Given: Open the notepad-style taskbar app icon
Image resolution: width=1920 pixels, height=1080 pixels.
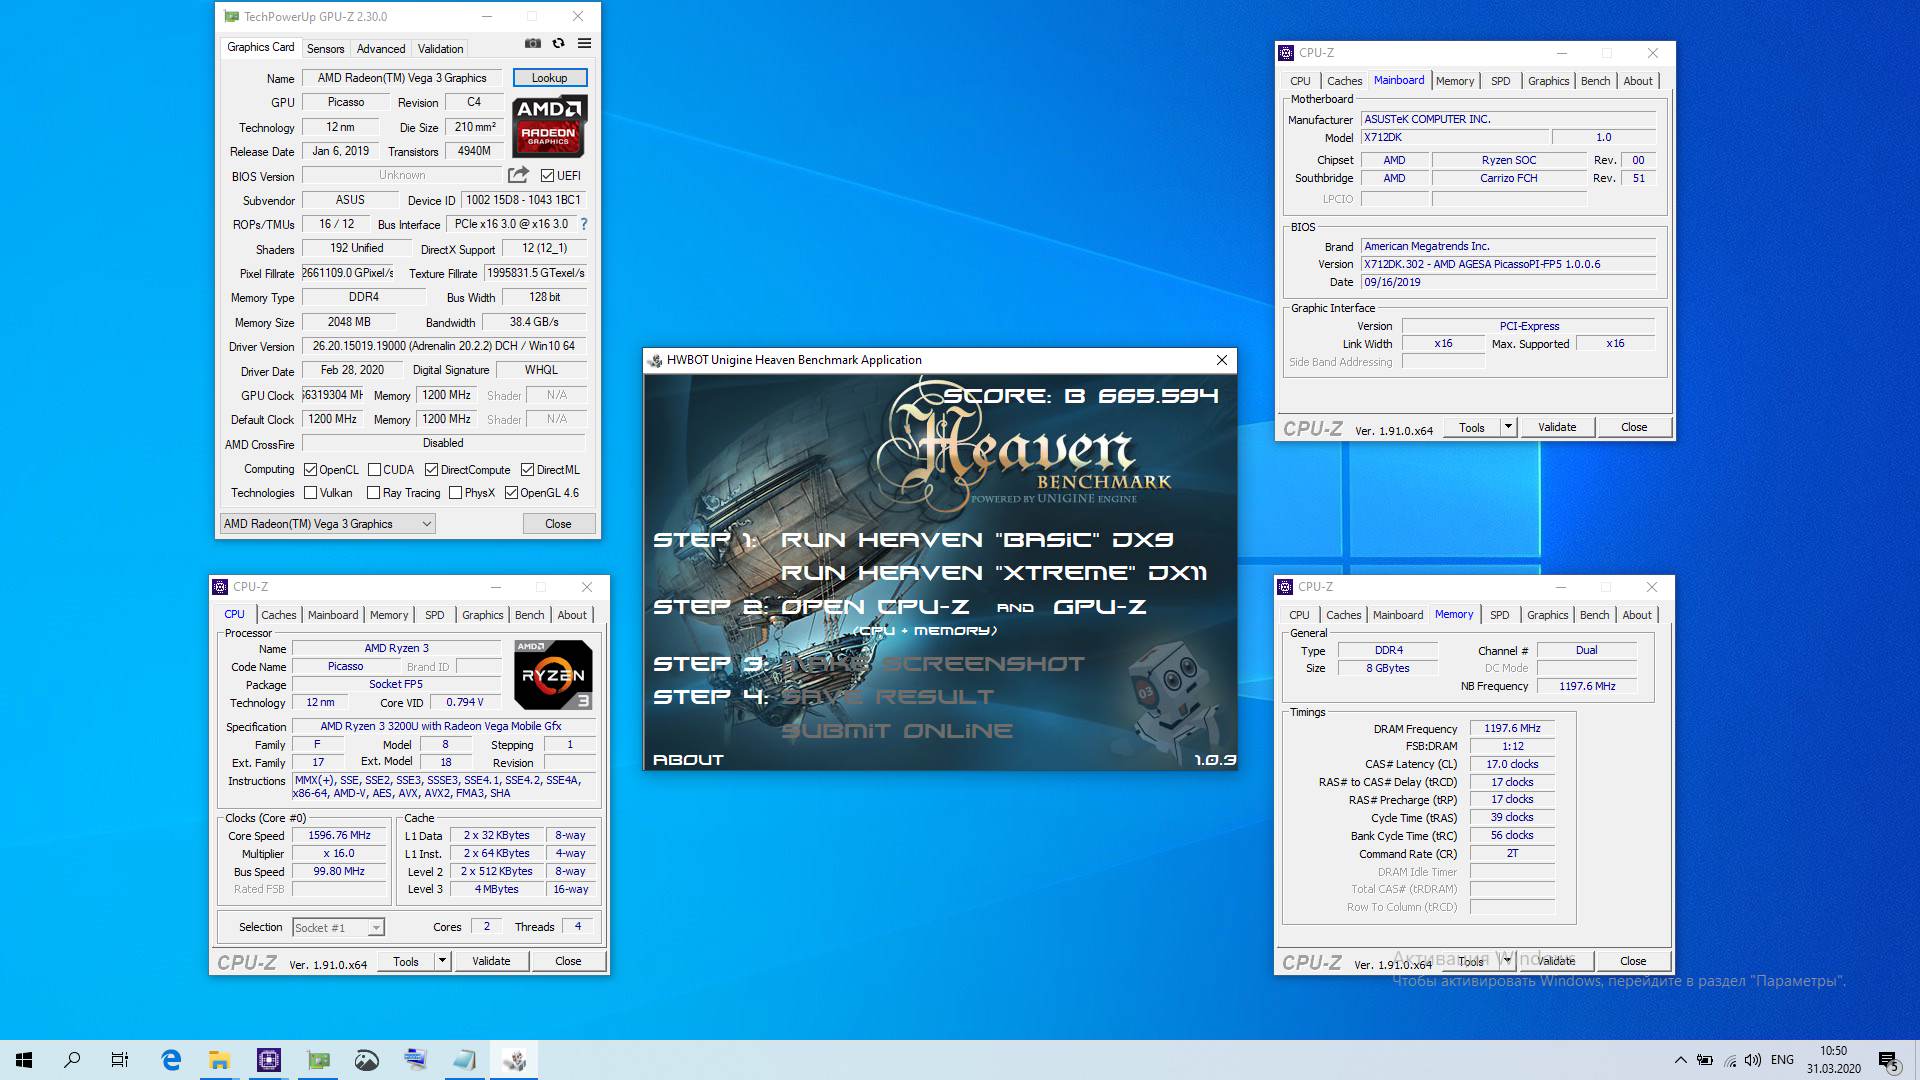Looking at the screenshot, I should [465, 1060].
